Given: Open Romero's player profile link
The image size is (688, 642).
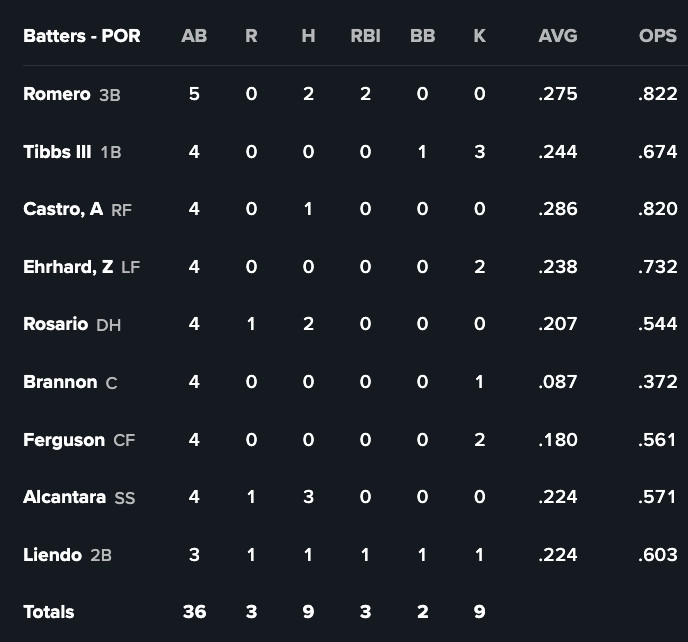Looking at the screenshot, I should [x=57, y=94].
